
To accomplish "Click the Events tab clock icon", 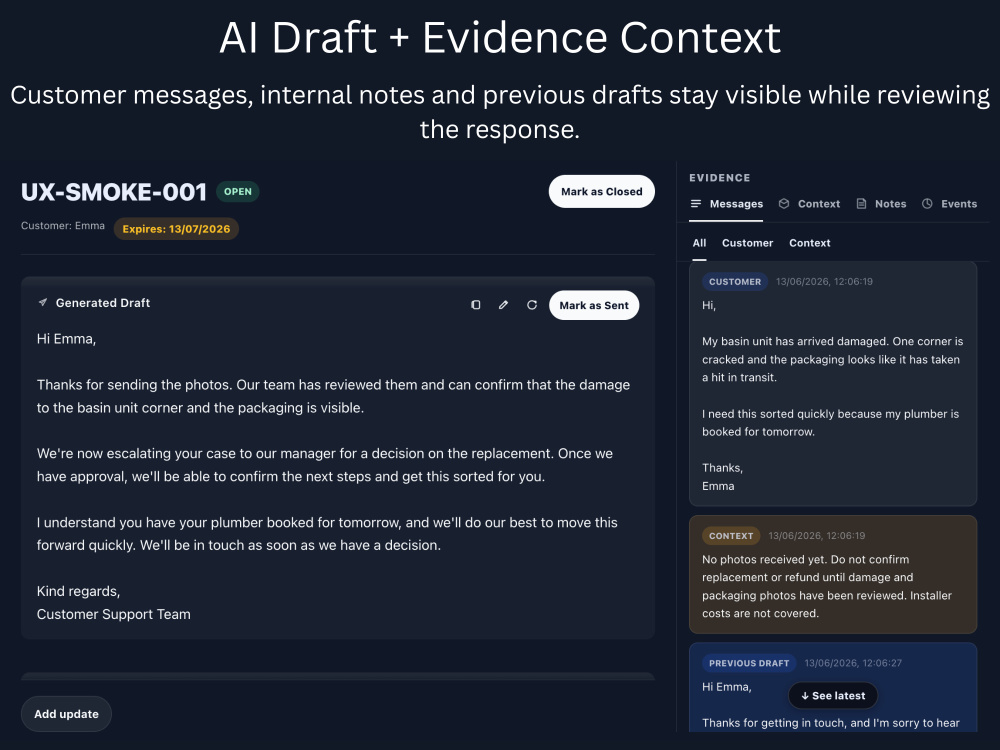I will tap(927, 203).
